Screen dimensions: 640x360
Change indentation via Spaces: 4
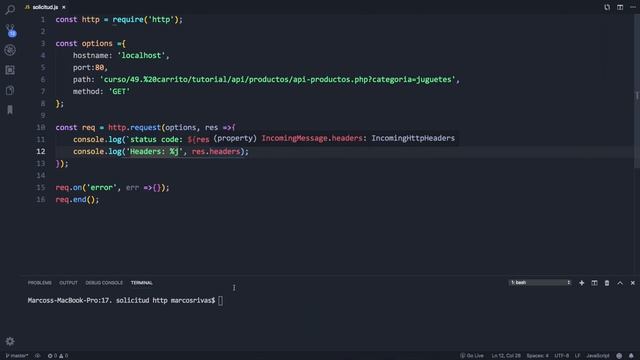tap(537, 356)
